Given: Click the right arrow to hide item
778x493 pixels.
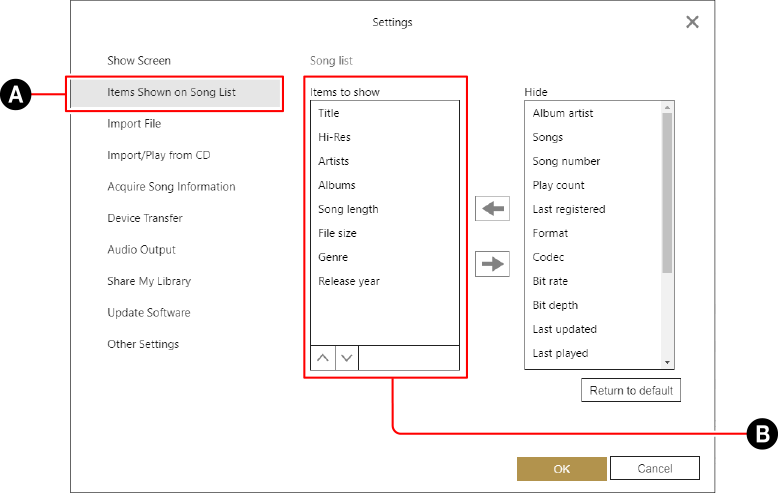Looking at the screenshot, I should pos(492,264).
